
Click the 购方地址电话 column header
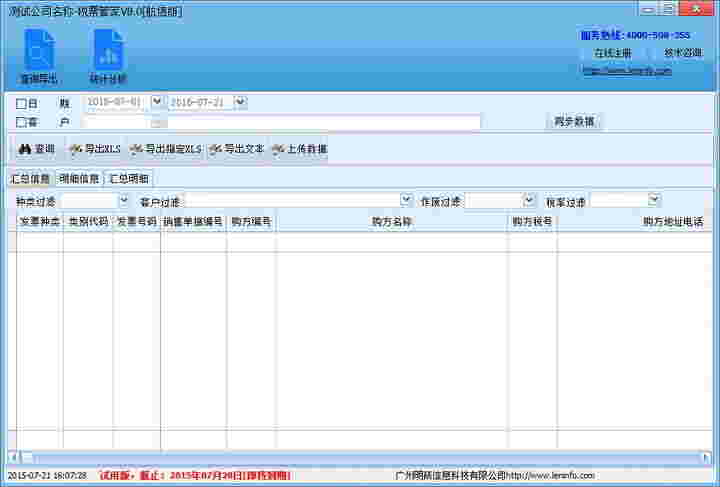coord(673,222)
